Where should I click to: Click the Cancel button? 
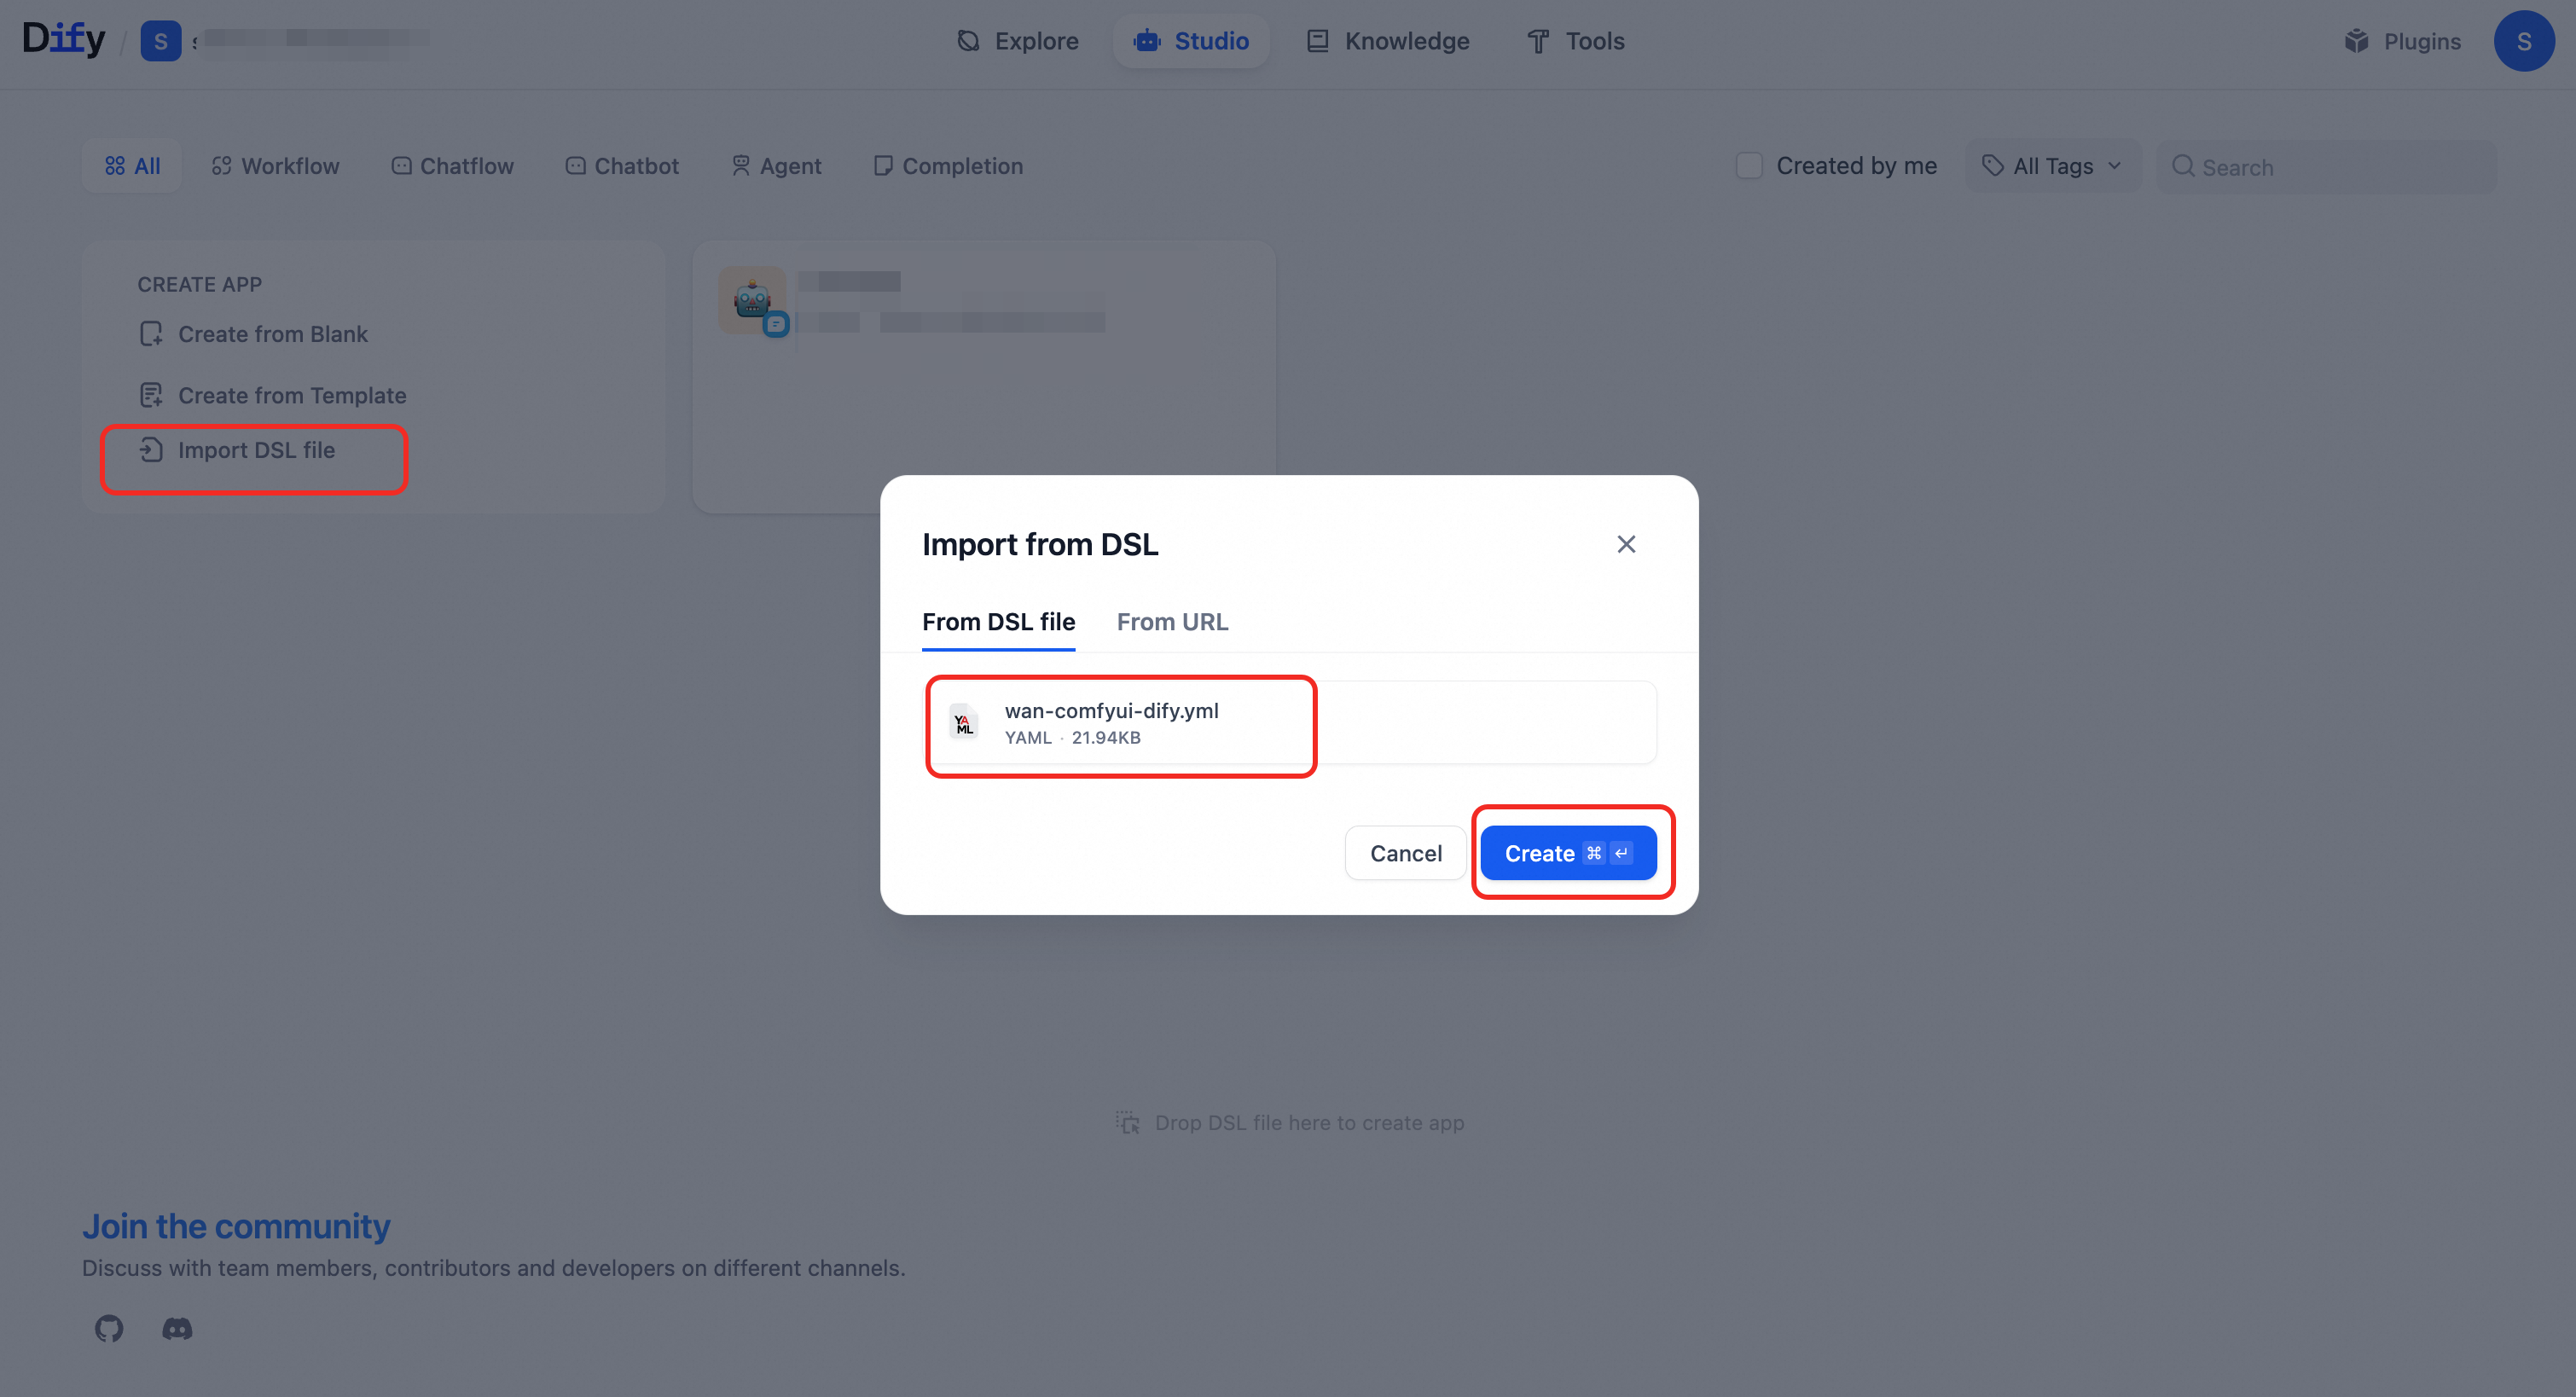(x=1405, y=853)
